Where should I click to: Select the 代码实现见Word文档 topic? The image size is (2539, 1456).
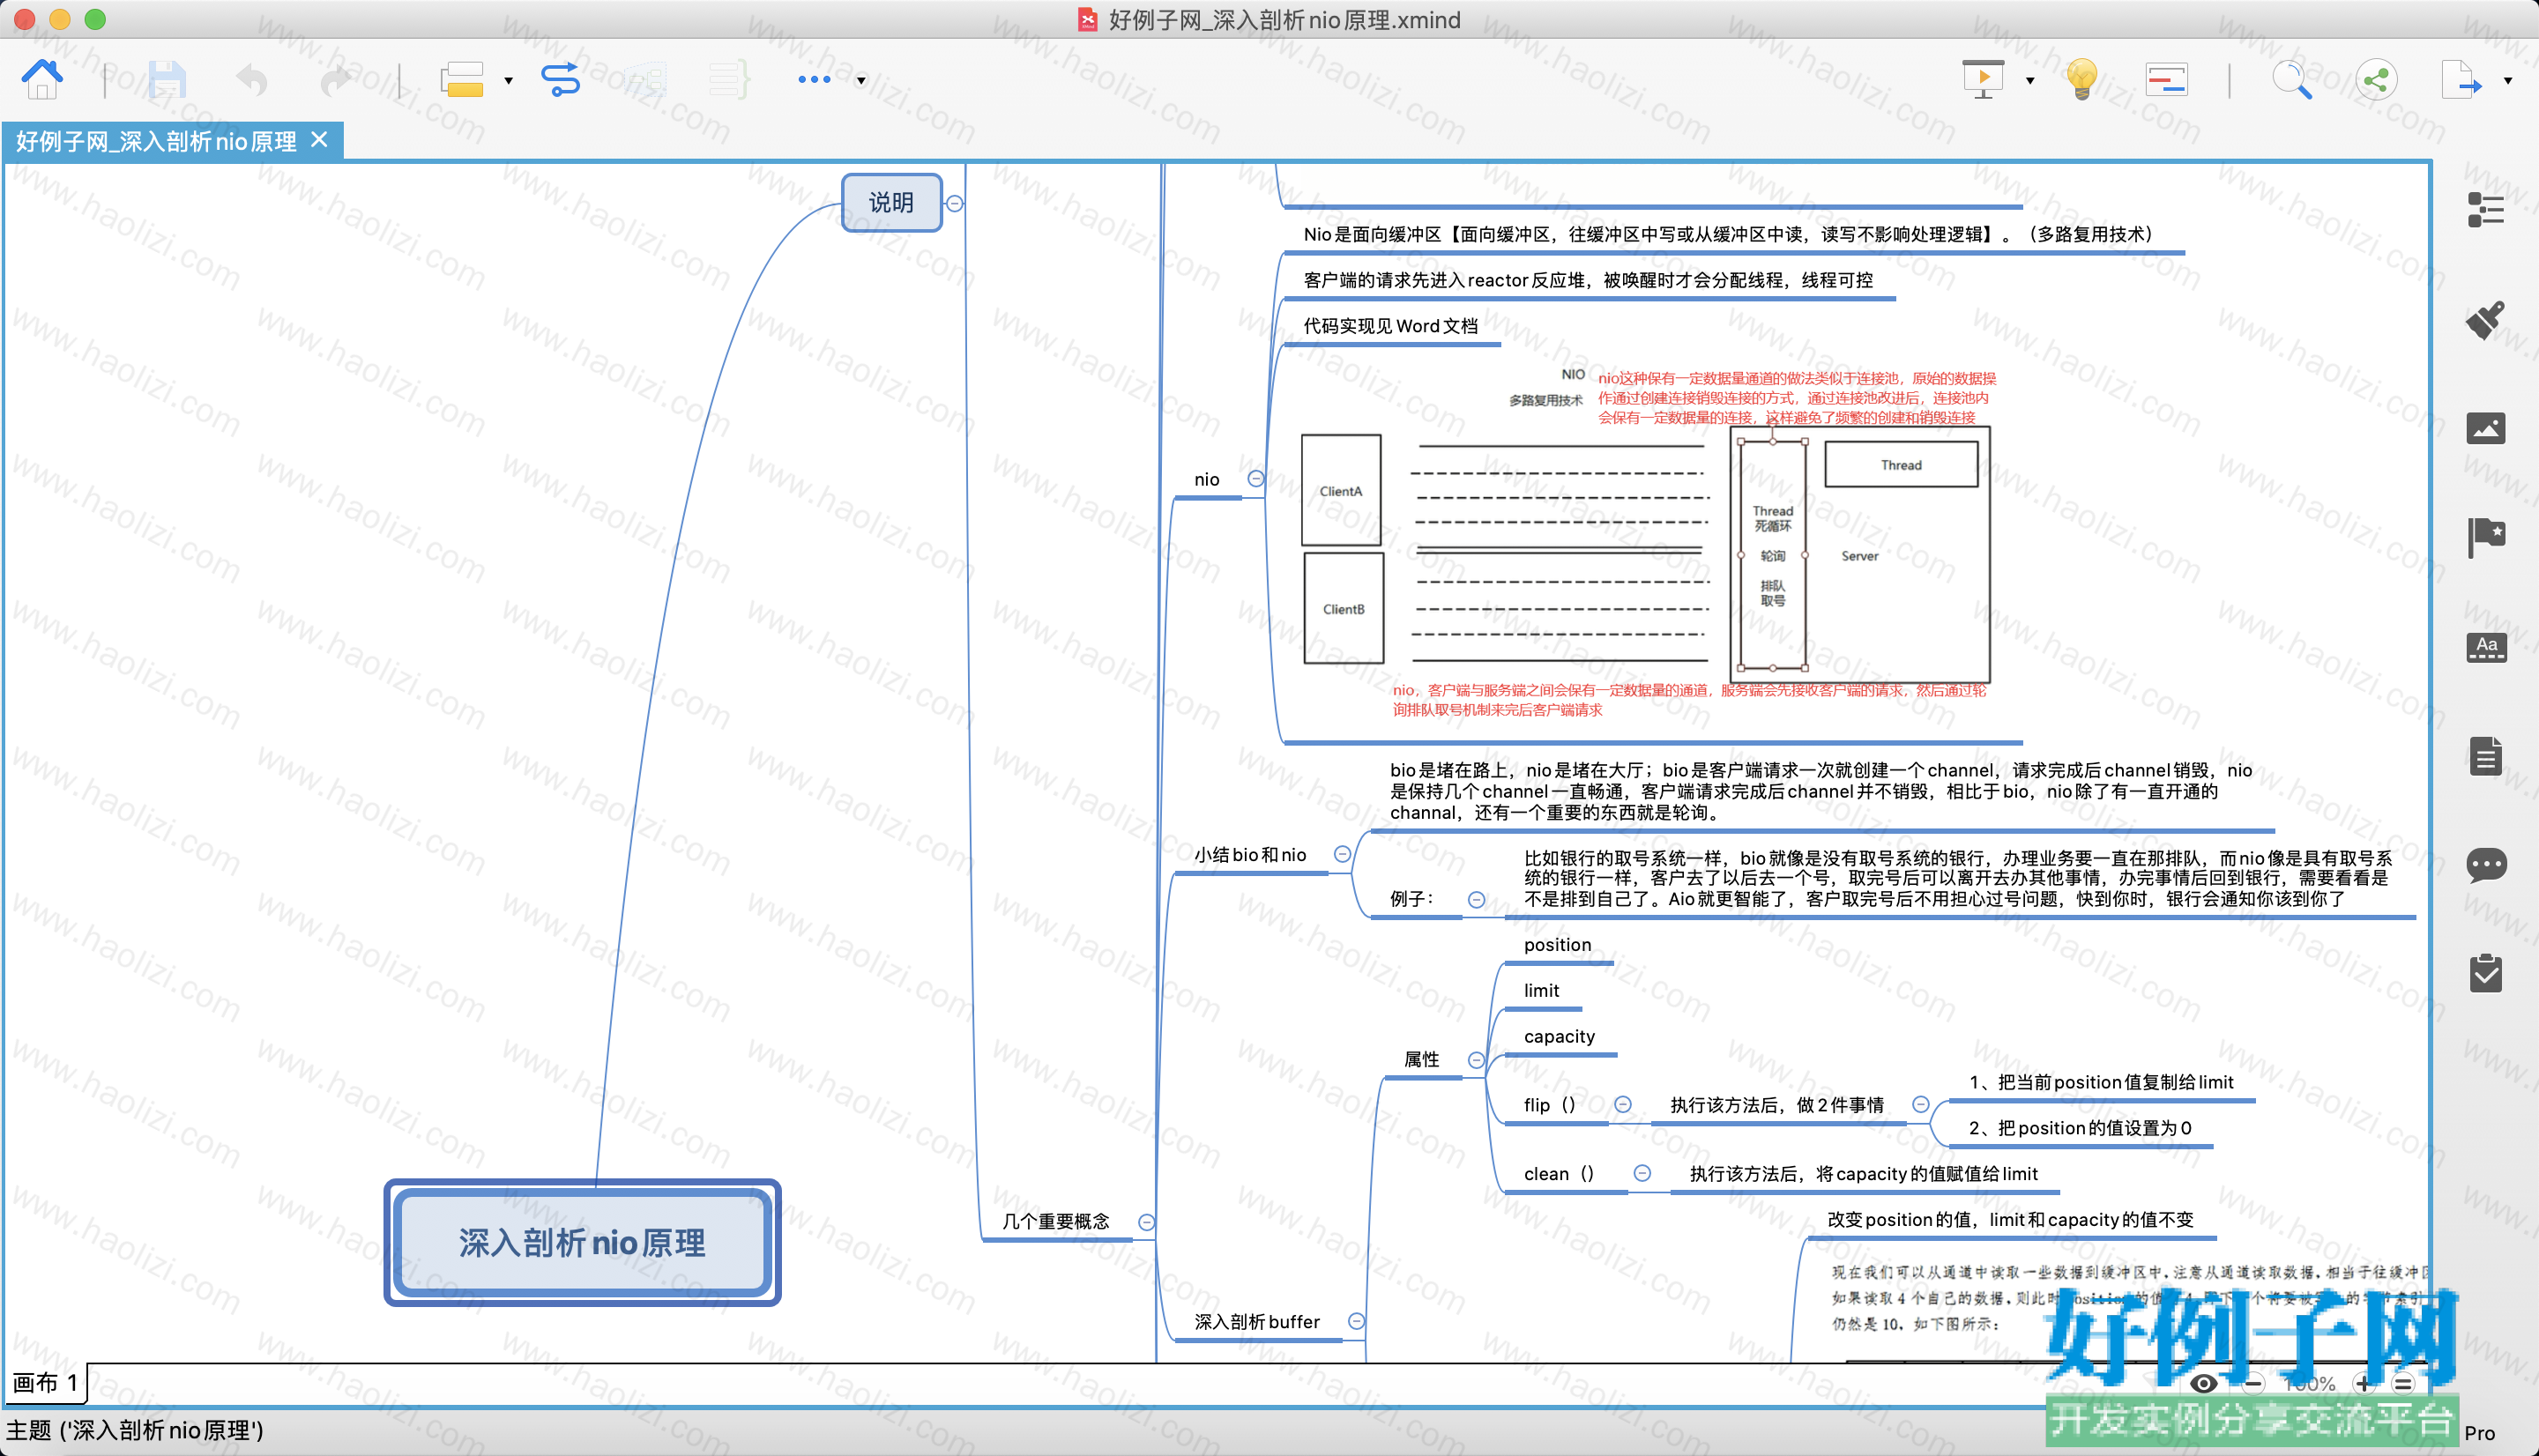click(1390, 326)
